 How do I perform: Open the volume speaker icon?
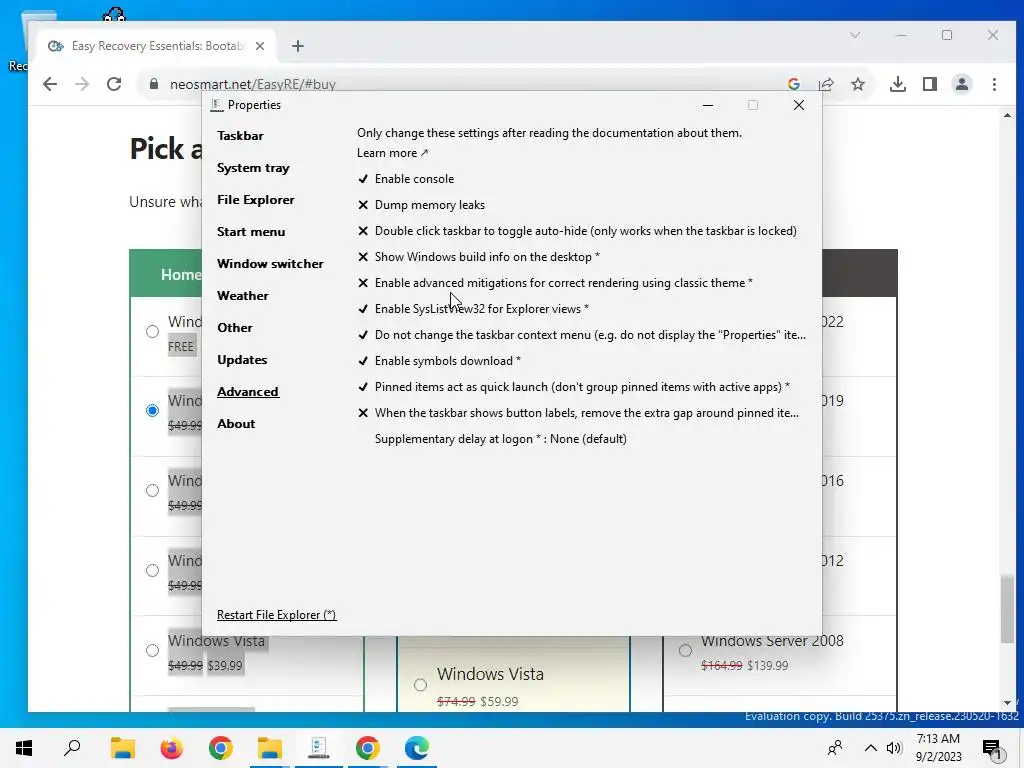coord(894,748)
